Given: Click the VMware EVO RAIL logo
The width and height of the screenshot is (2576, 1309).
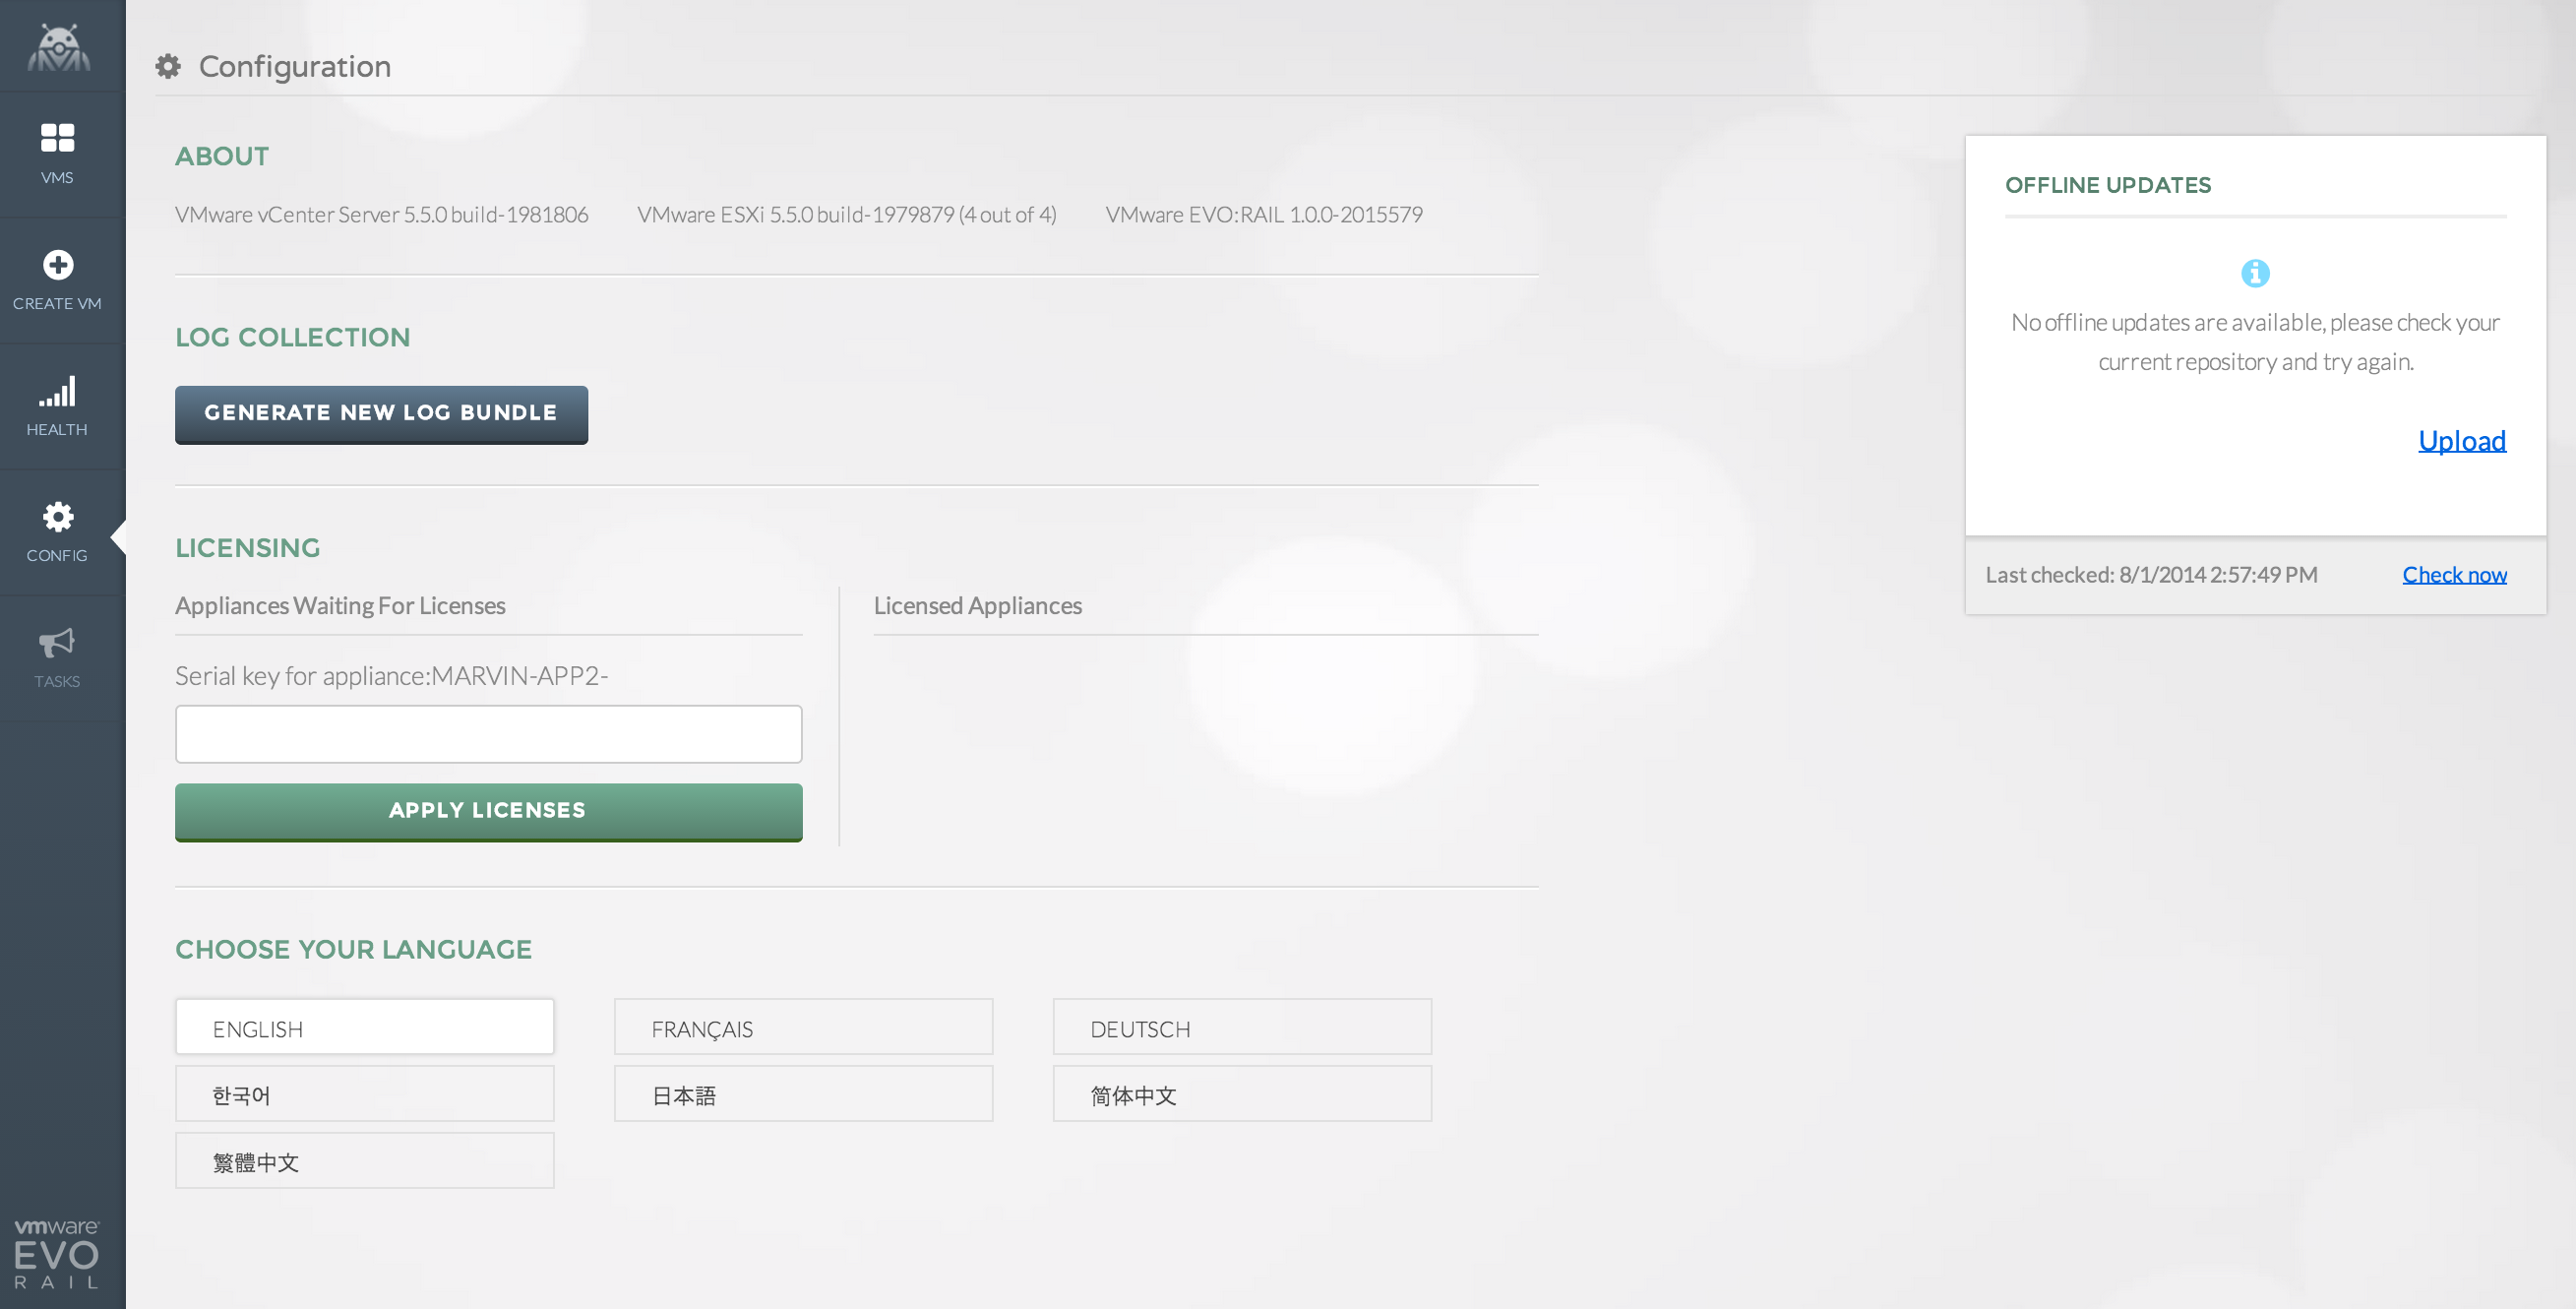Looking at the screenshot, I should click(56, 1253).
